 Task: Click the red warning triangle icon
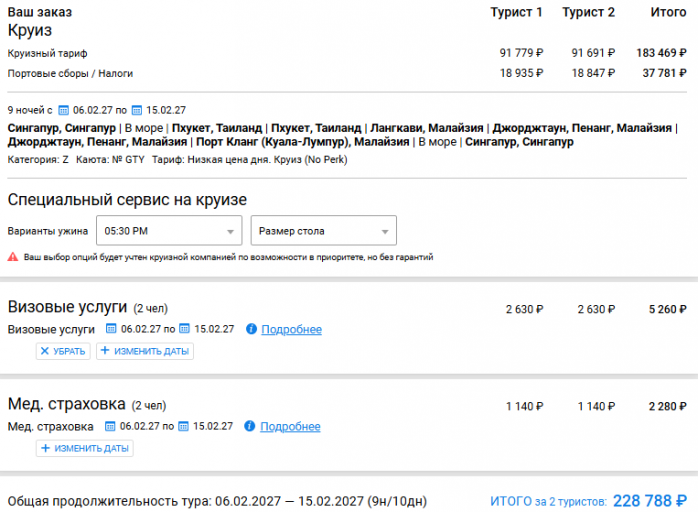tap(13, 257)
